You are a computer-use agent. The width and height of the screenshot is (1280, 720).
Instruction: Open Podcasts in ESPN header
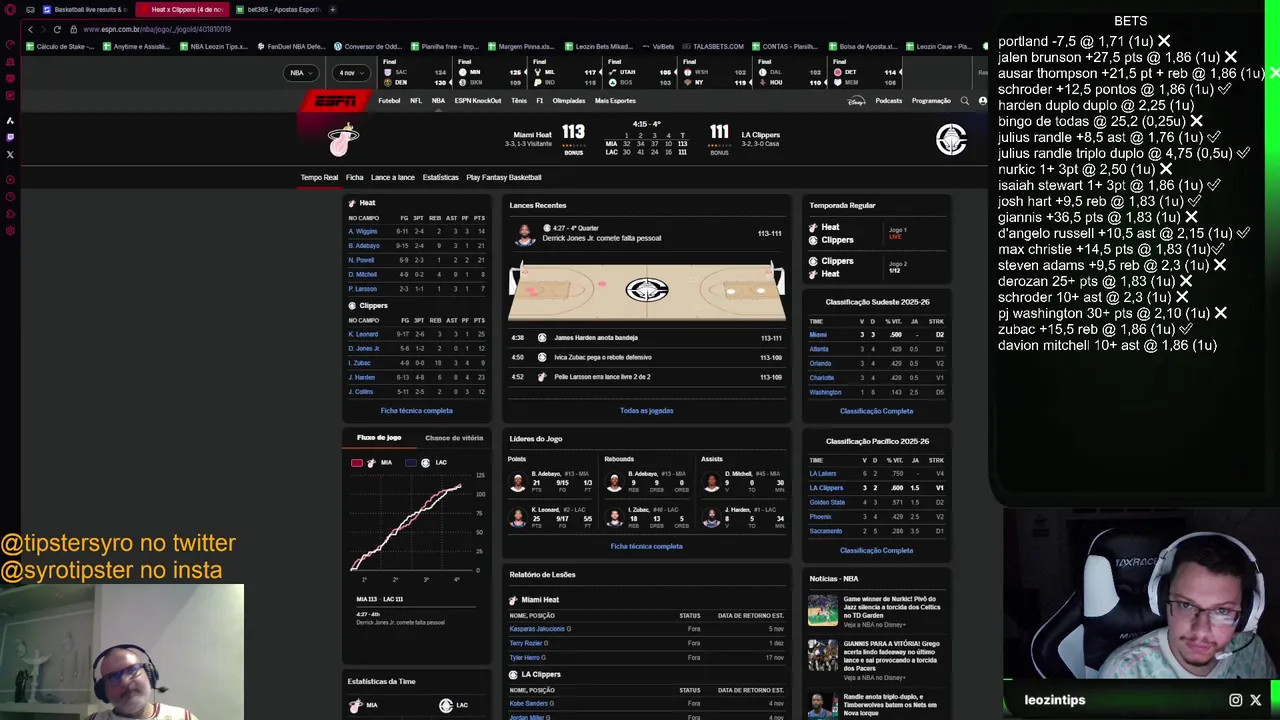(888, 101)
